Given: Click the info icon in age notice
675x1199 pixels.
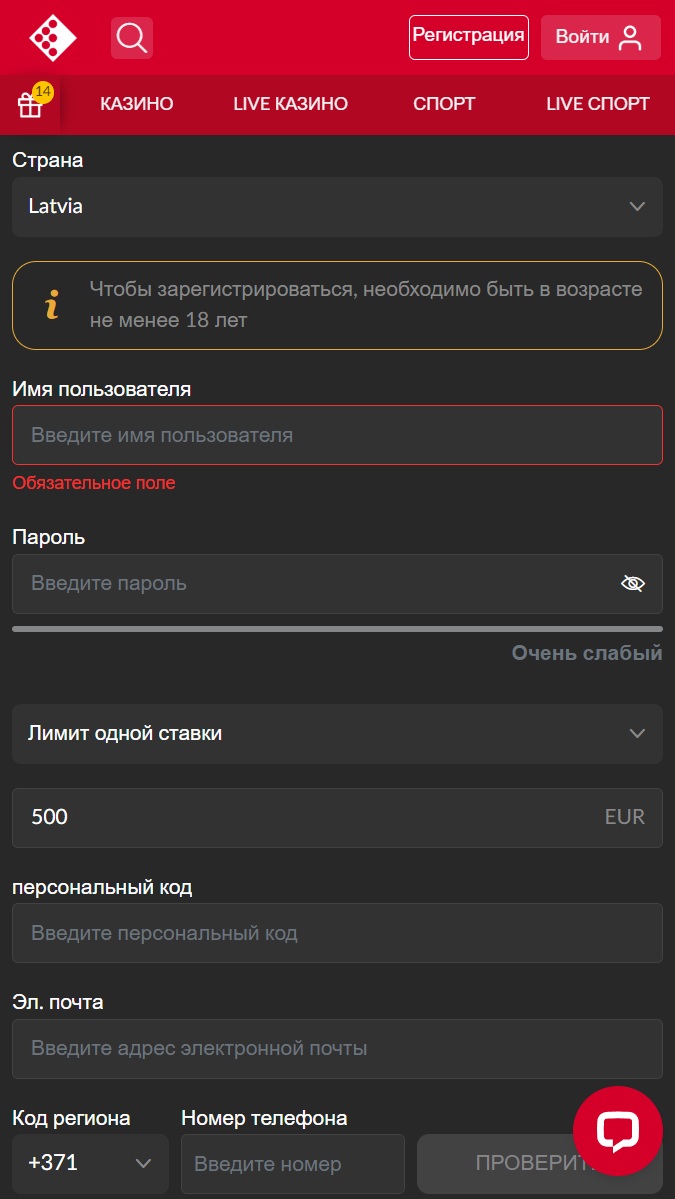Looking at the screenshot, I should click(52, 305).
